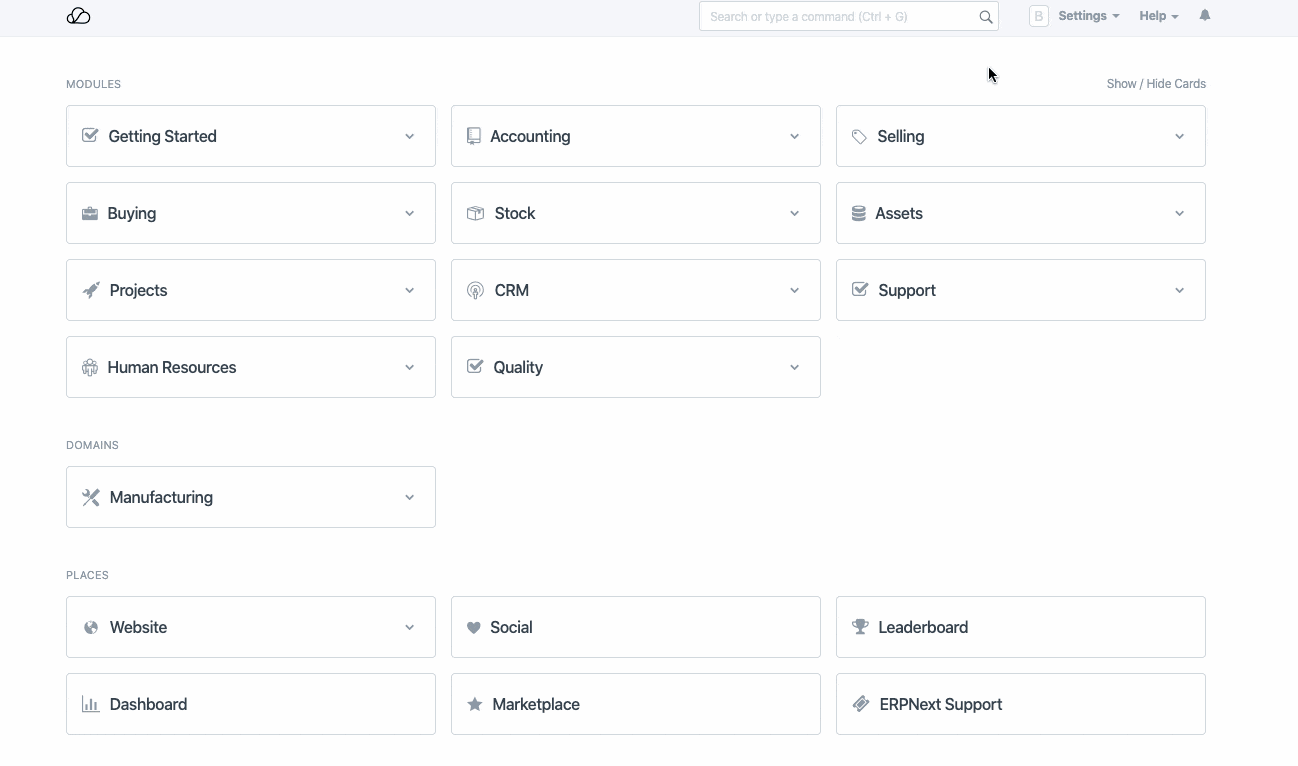
Task: Click the Social heart icon
Action: tap(474, 628)
